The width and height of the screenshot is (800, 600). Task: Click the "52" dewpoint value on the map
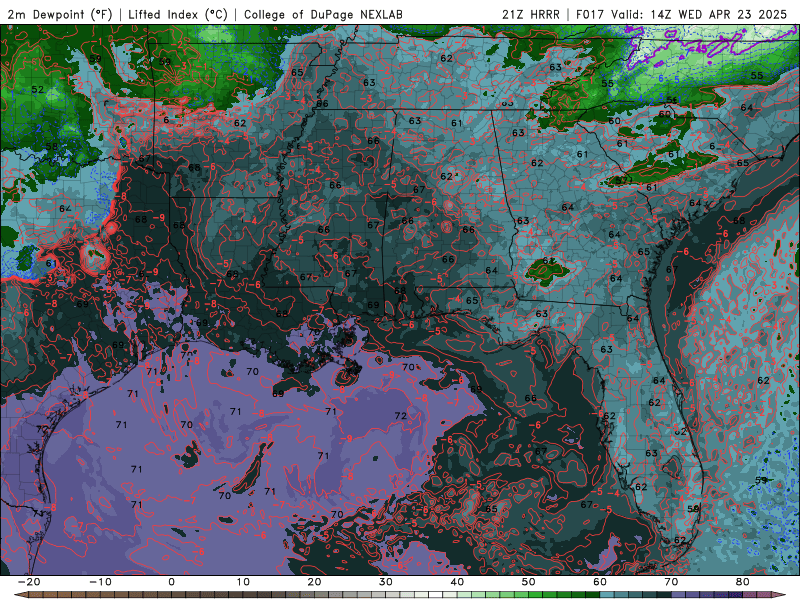[x=38, y=89]
